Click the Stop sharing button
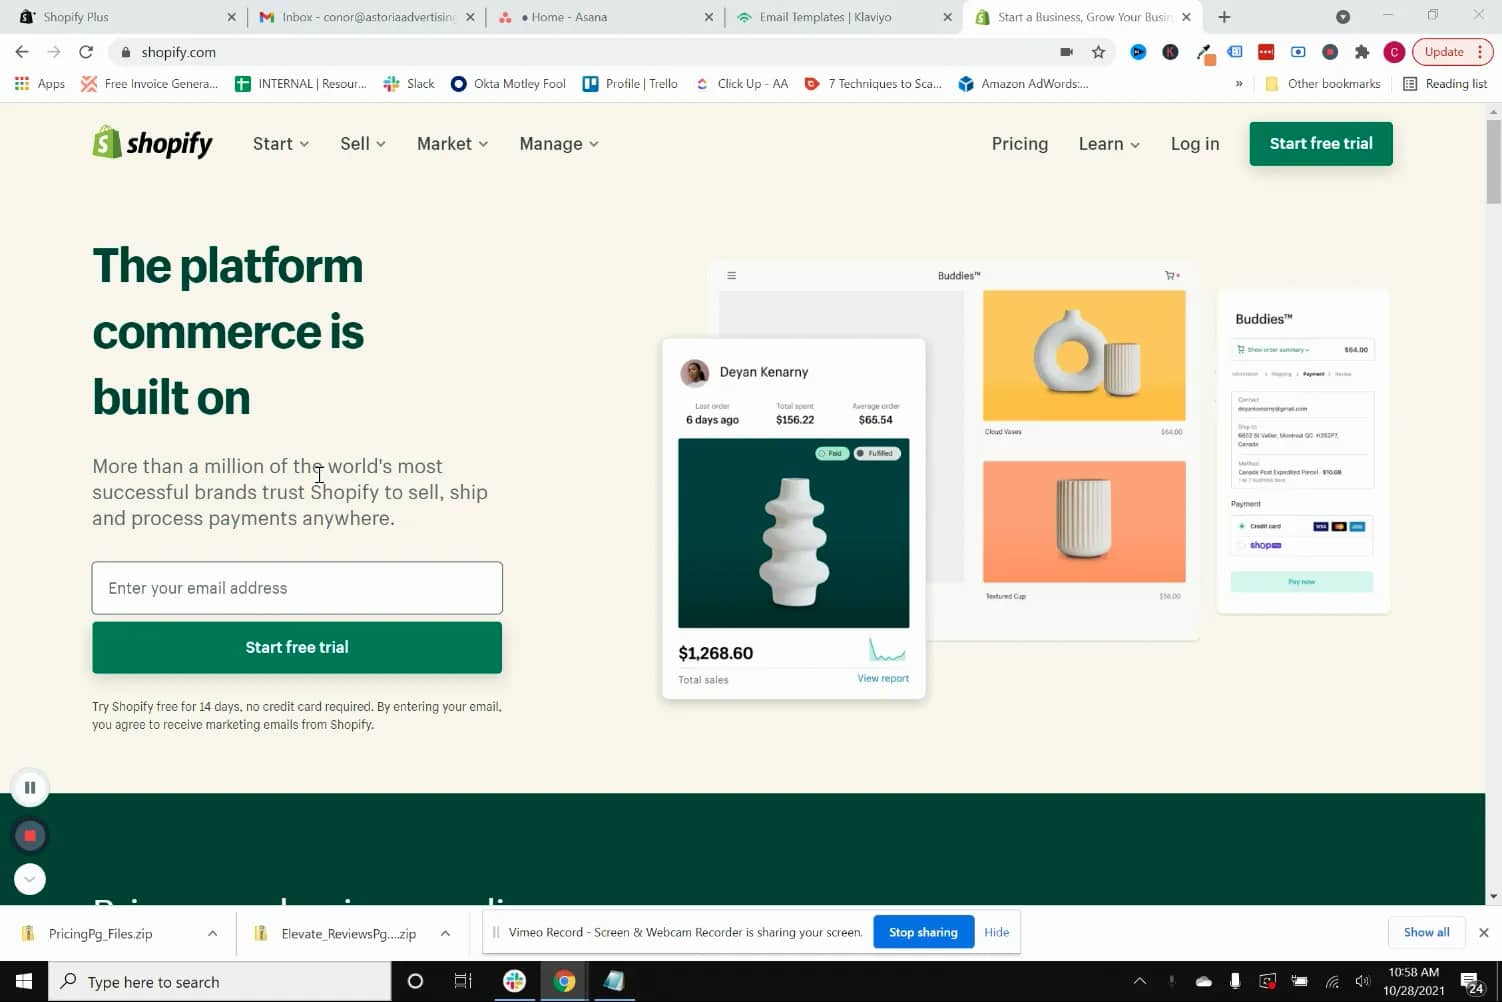The width and height of the screenshot is (1502, 1002). 923,932
